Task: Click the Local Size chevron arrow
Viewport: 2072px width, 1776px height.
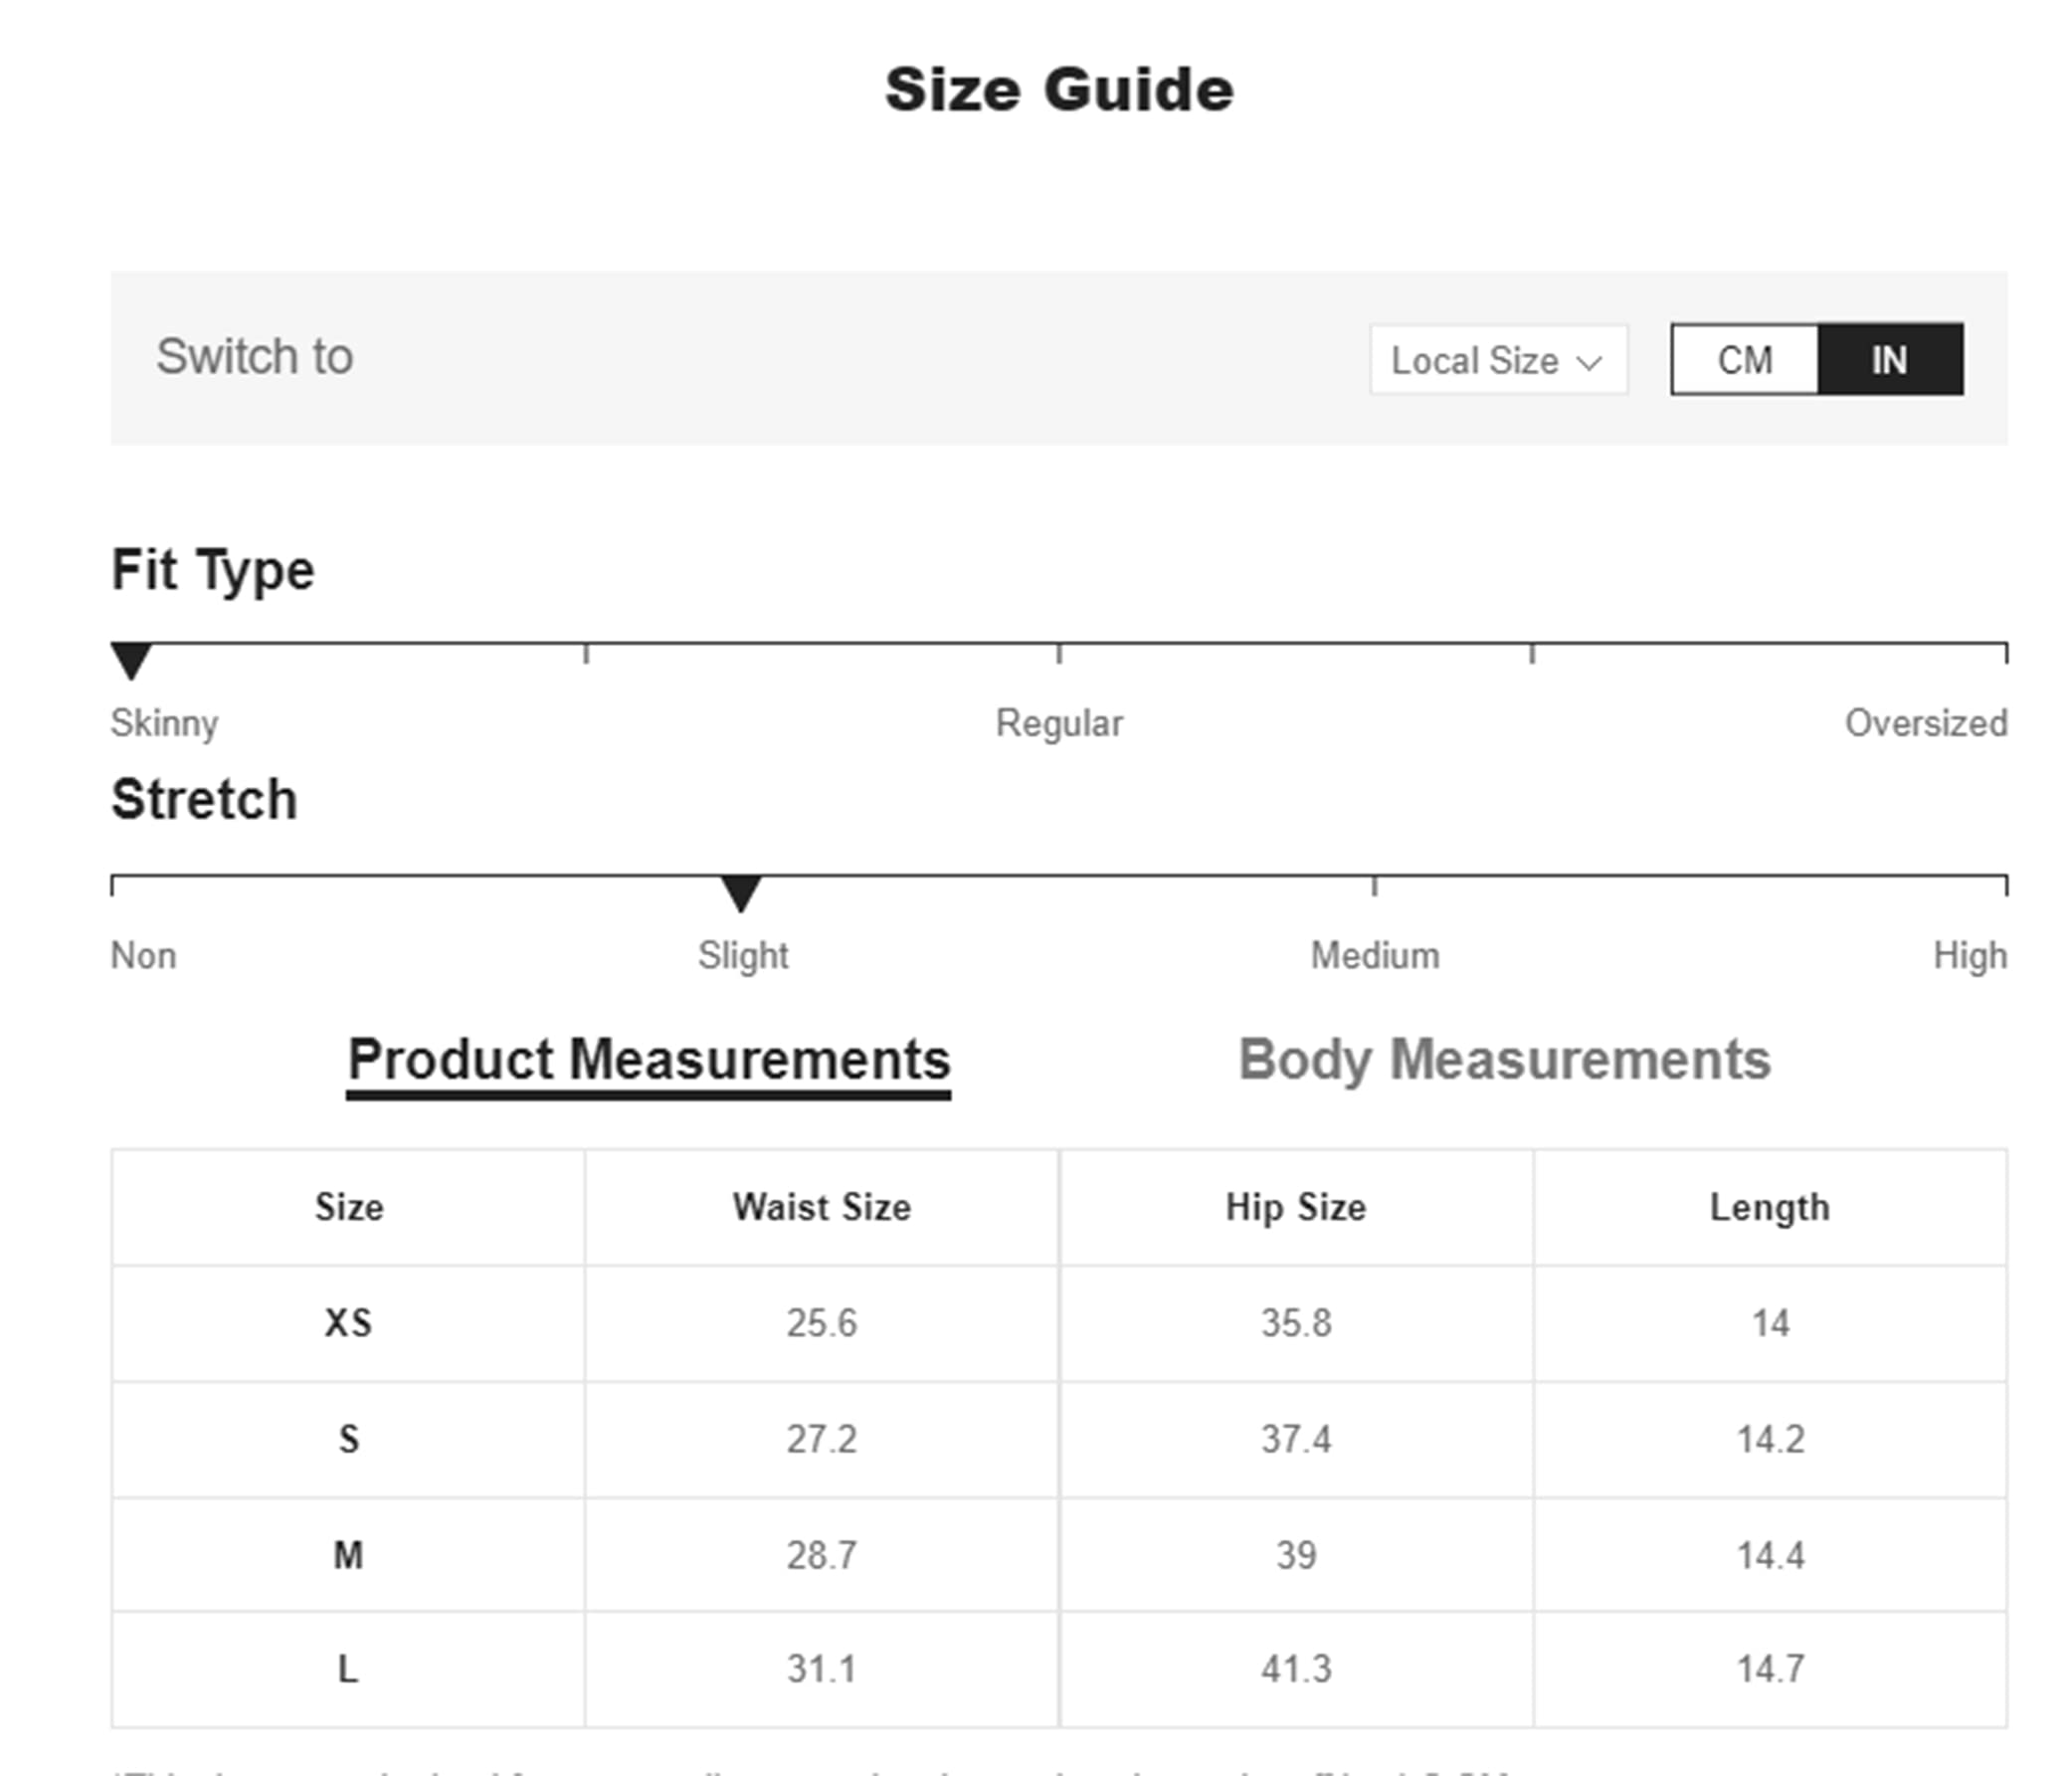Action: pyautogui.click(x=1589, y=362)
